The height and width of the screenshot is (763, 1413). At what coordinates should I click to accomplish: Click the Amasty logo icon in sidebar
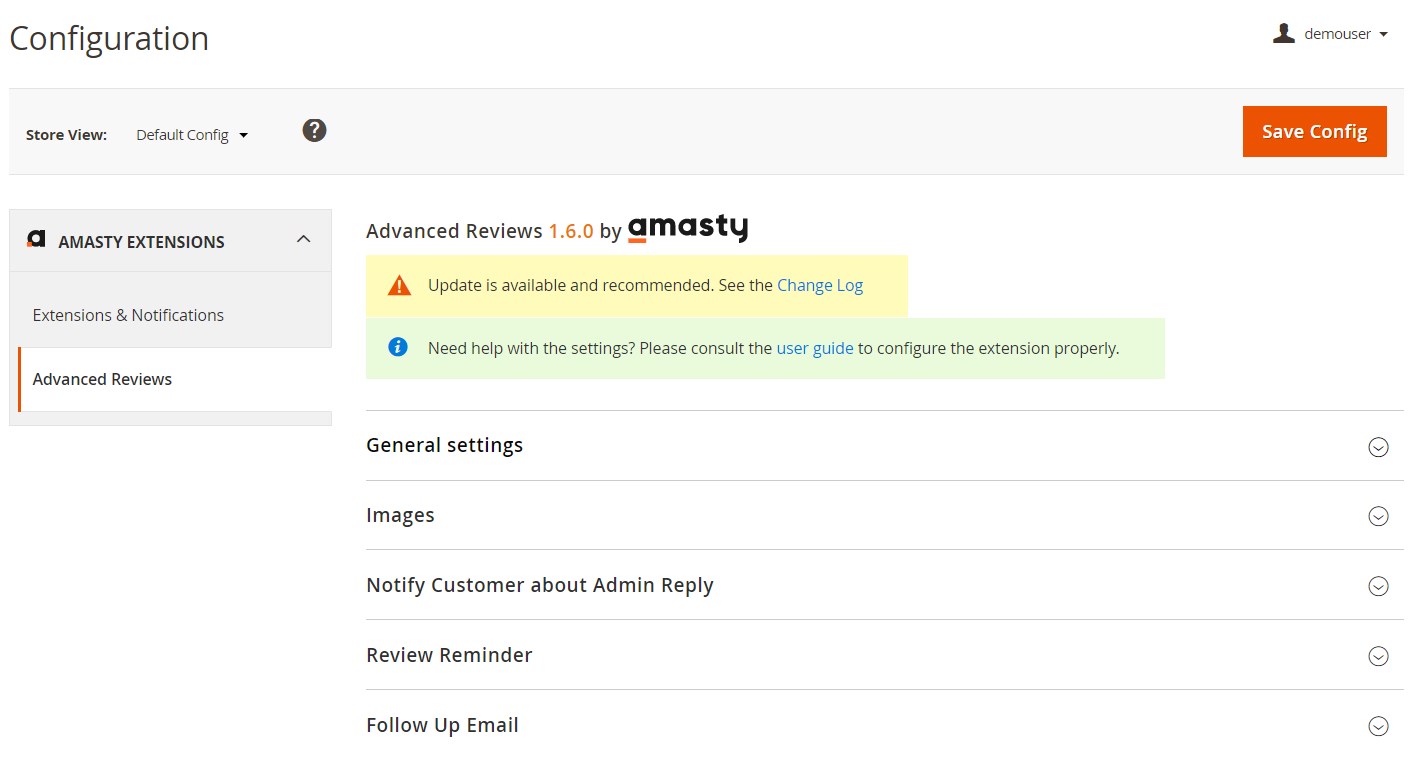tap(37, 239)
